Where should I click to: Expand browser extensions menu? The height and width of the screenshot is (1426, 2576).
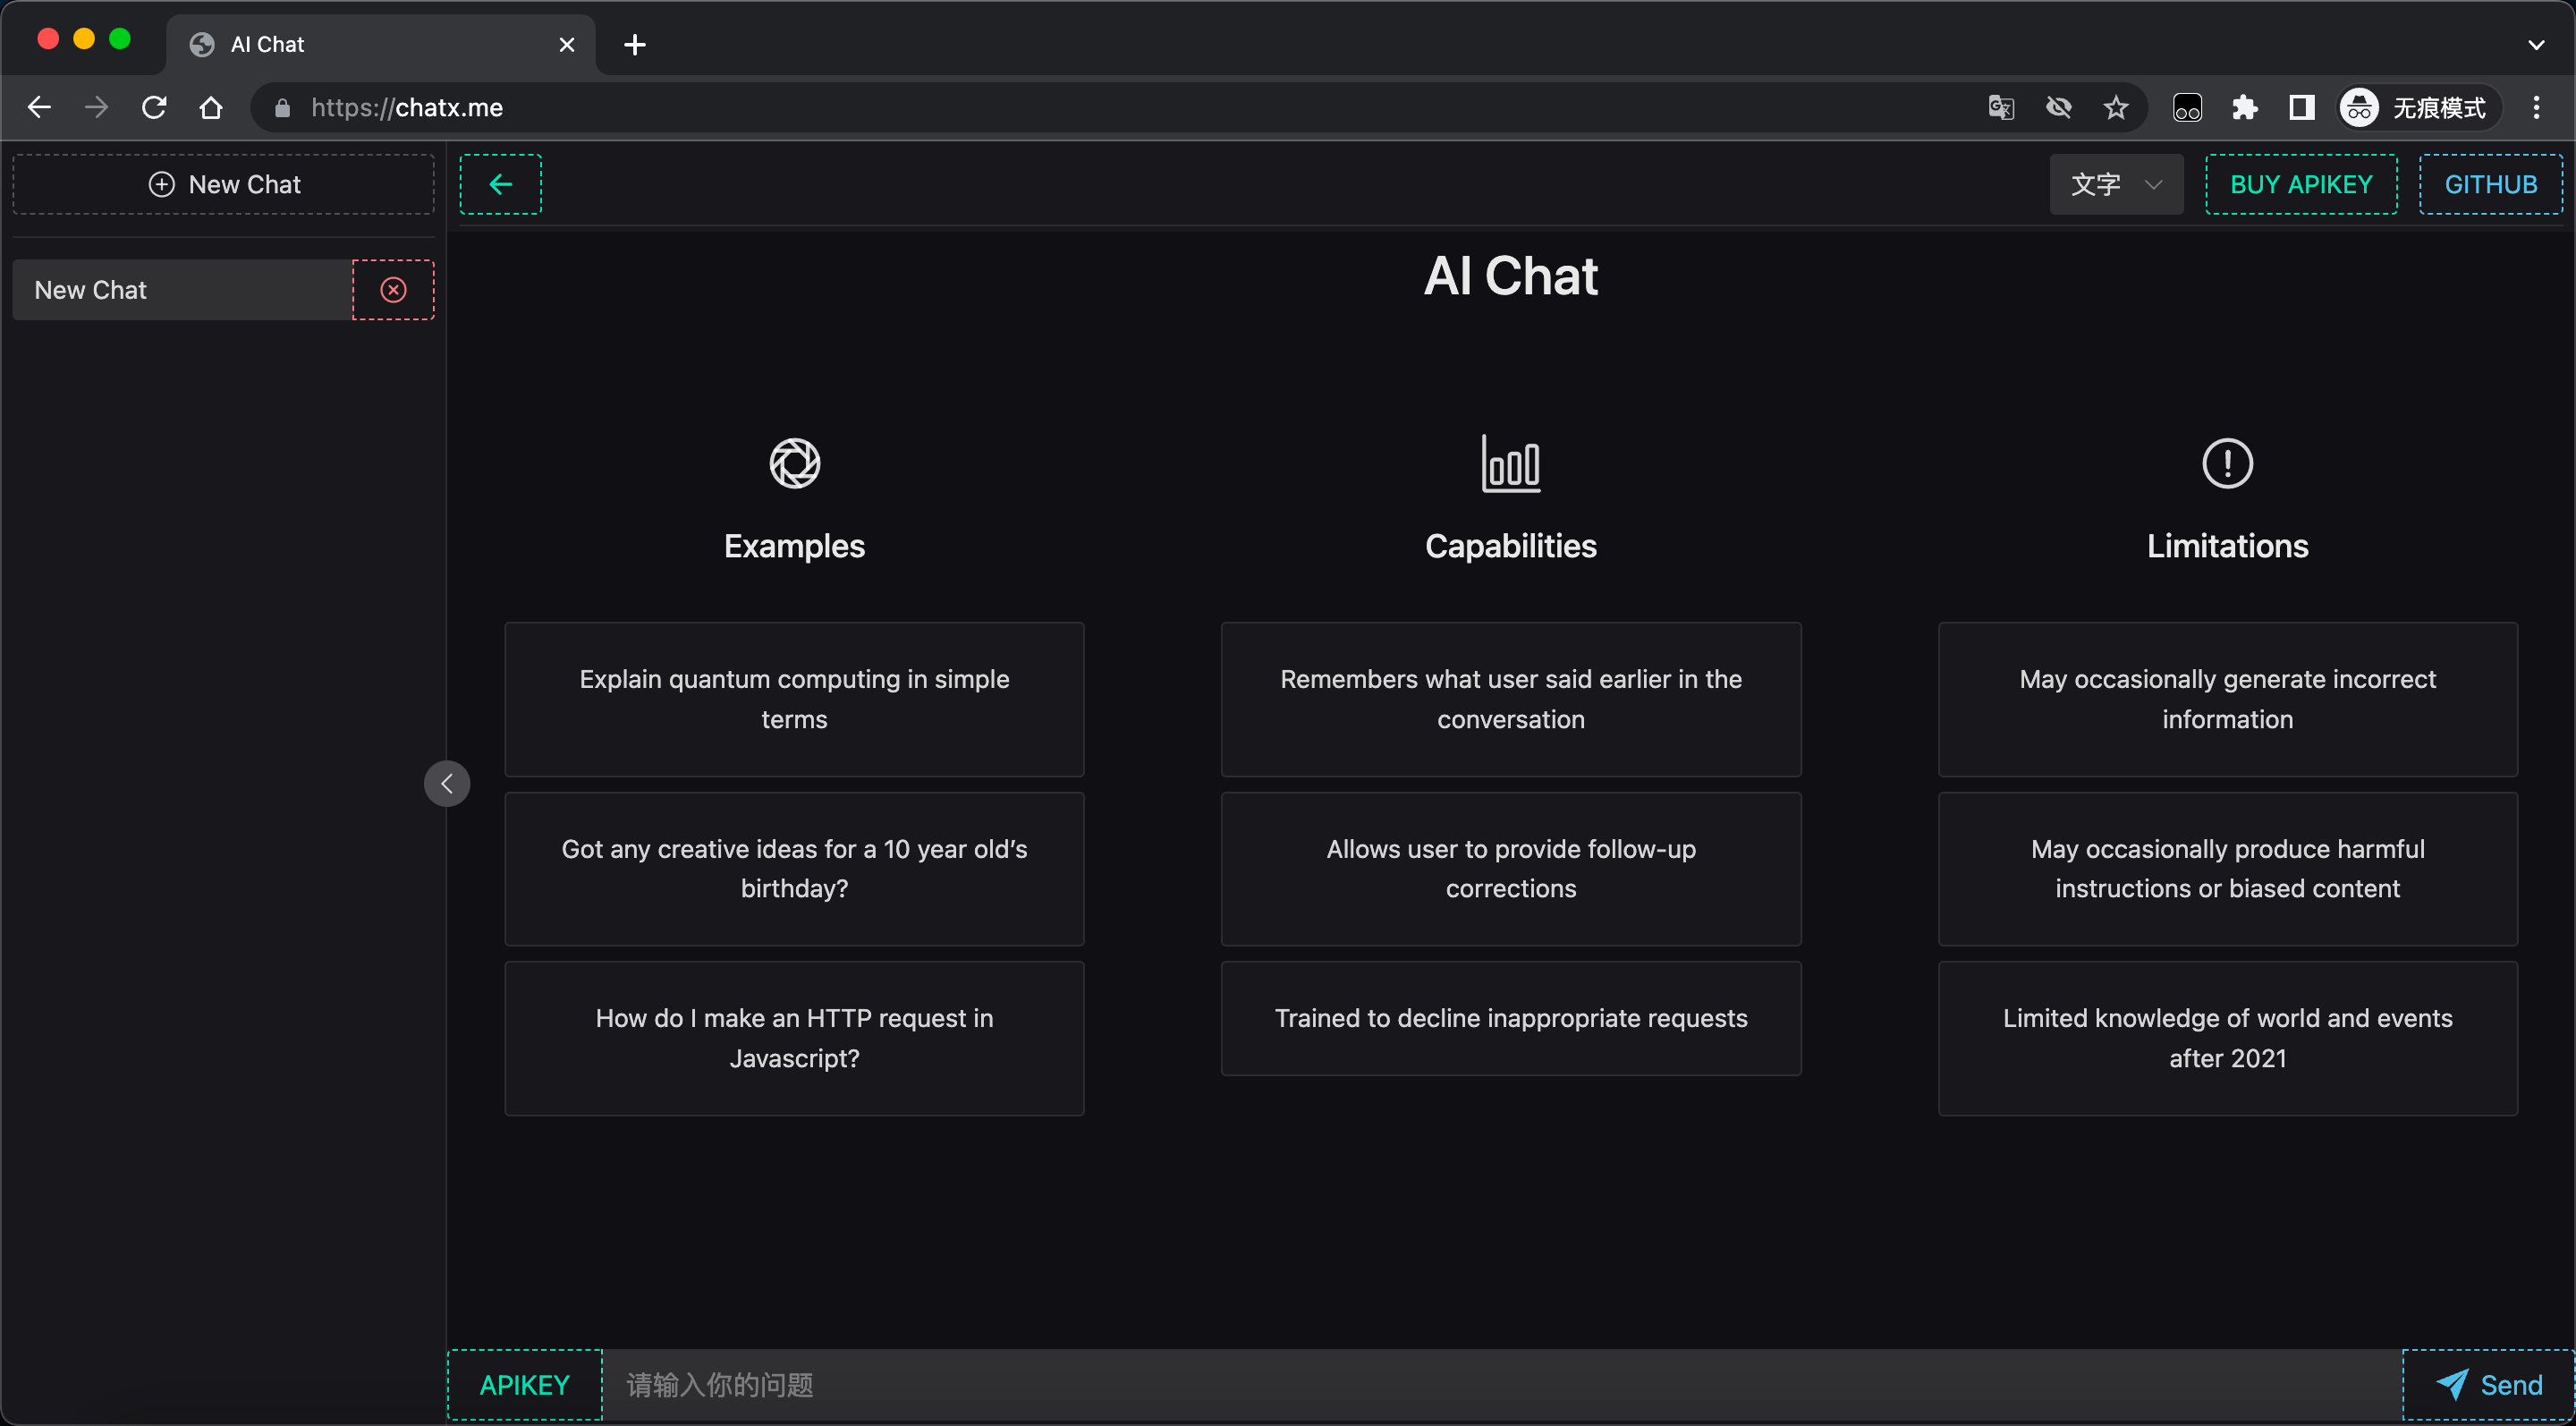pyautogui.click(x=2244, y=107)
